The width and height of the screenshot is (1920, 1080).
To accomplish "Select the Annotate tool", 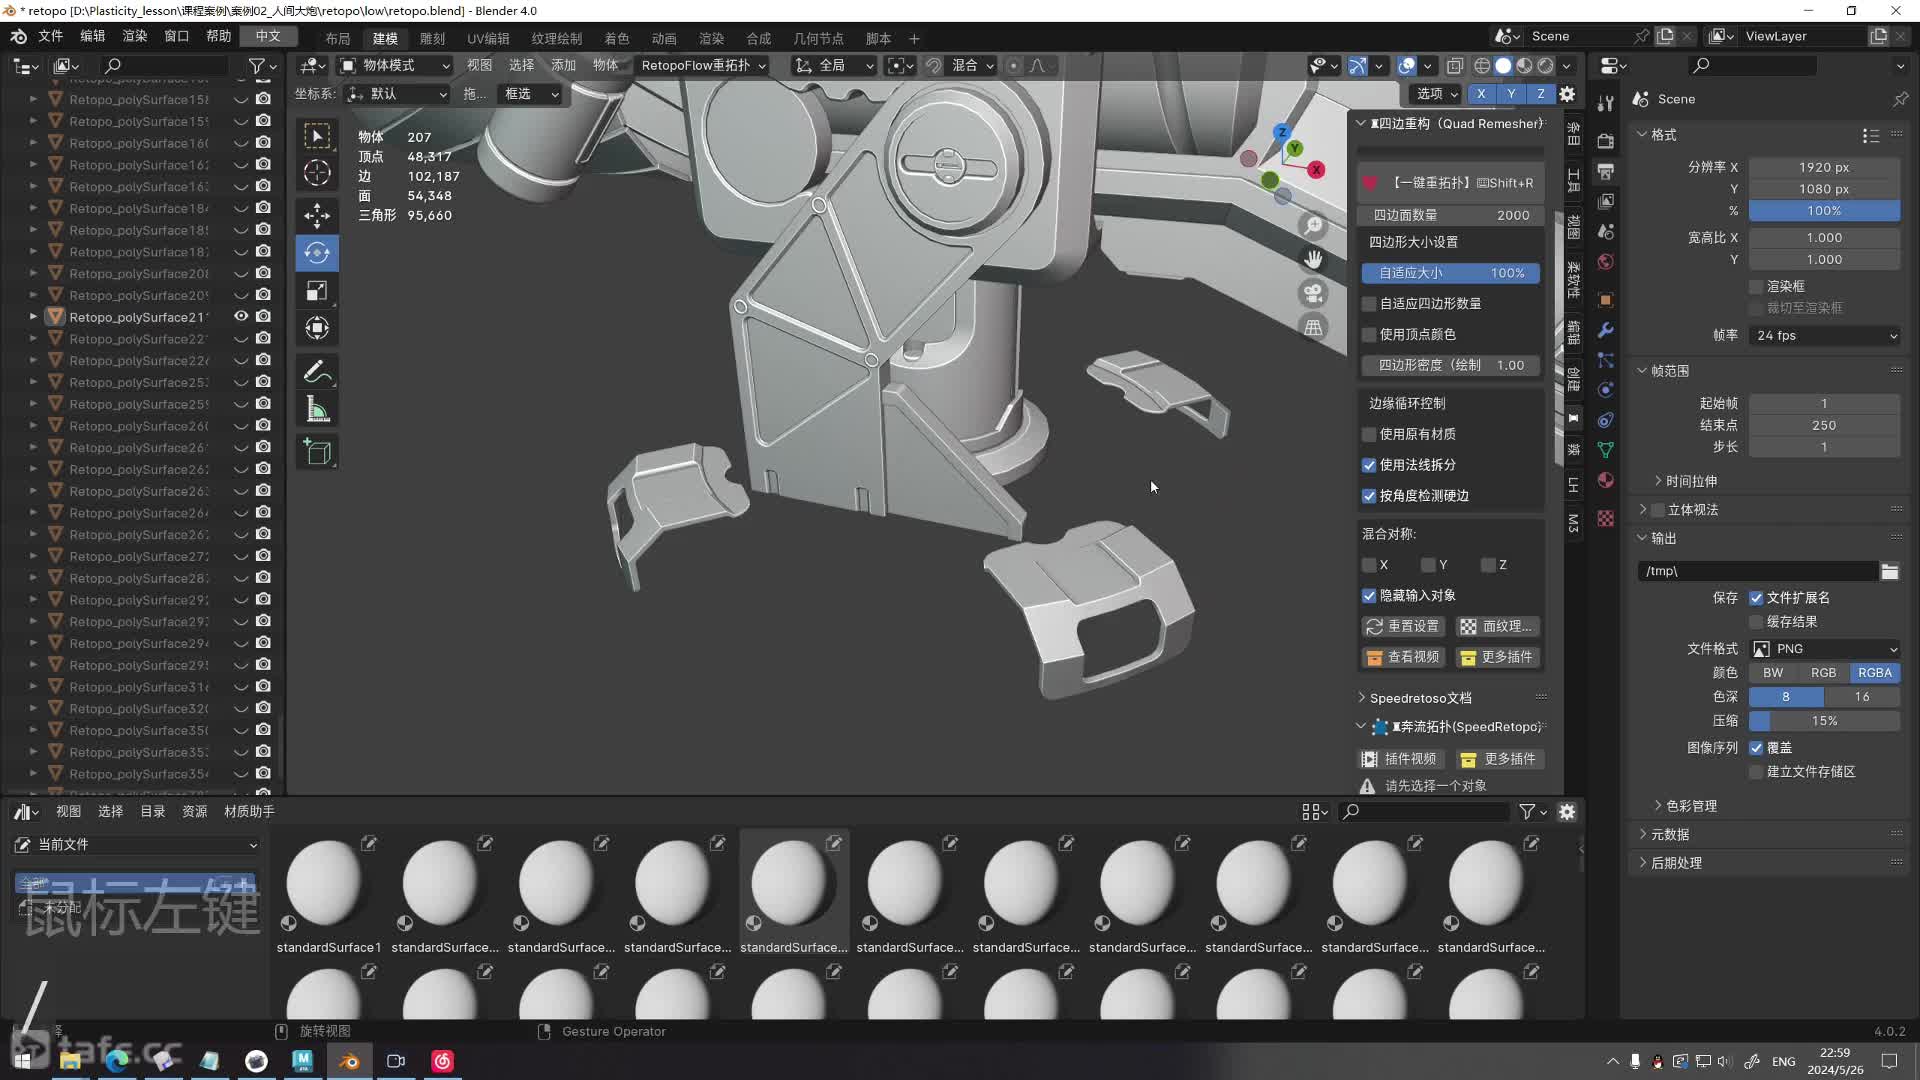I will tap(317, 372).
